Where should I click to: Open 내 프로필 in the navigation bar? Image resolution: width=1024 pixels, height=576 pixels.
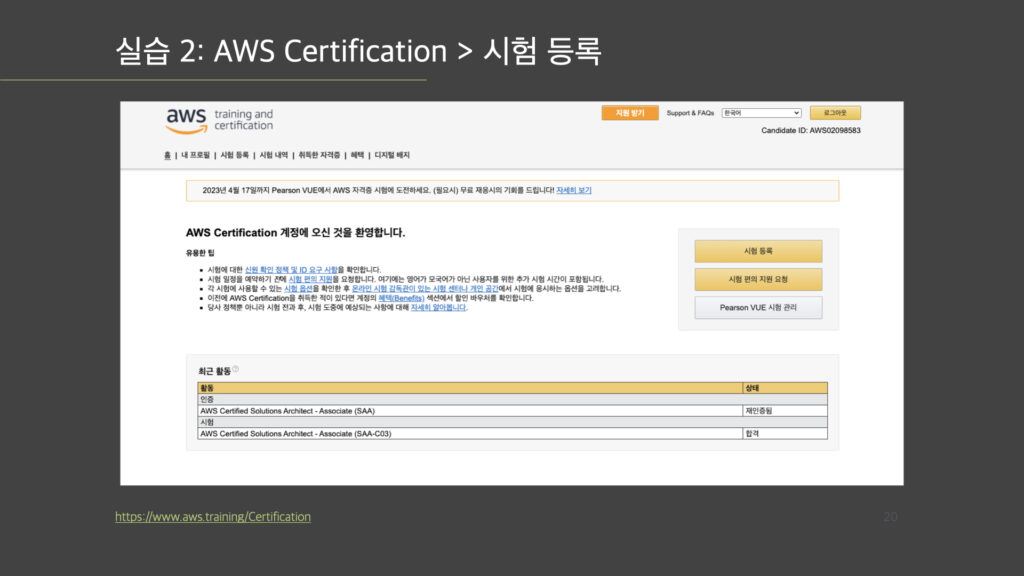(195, 155)
